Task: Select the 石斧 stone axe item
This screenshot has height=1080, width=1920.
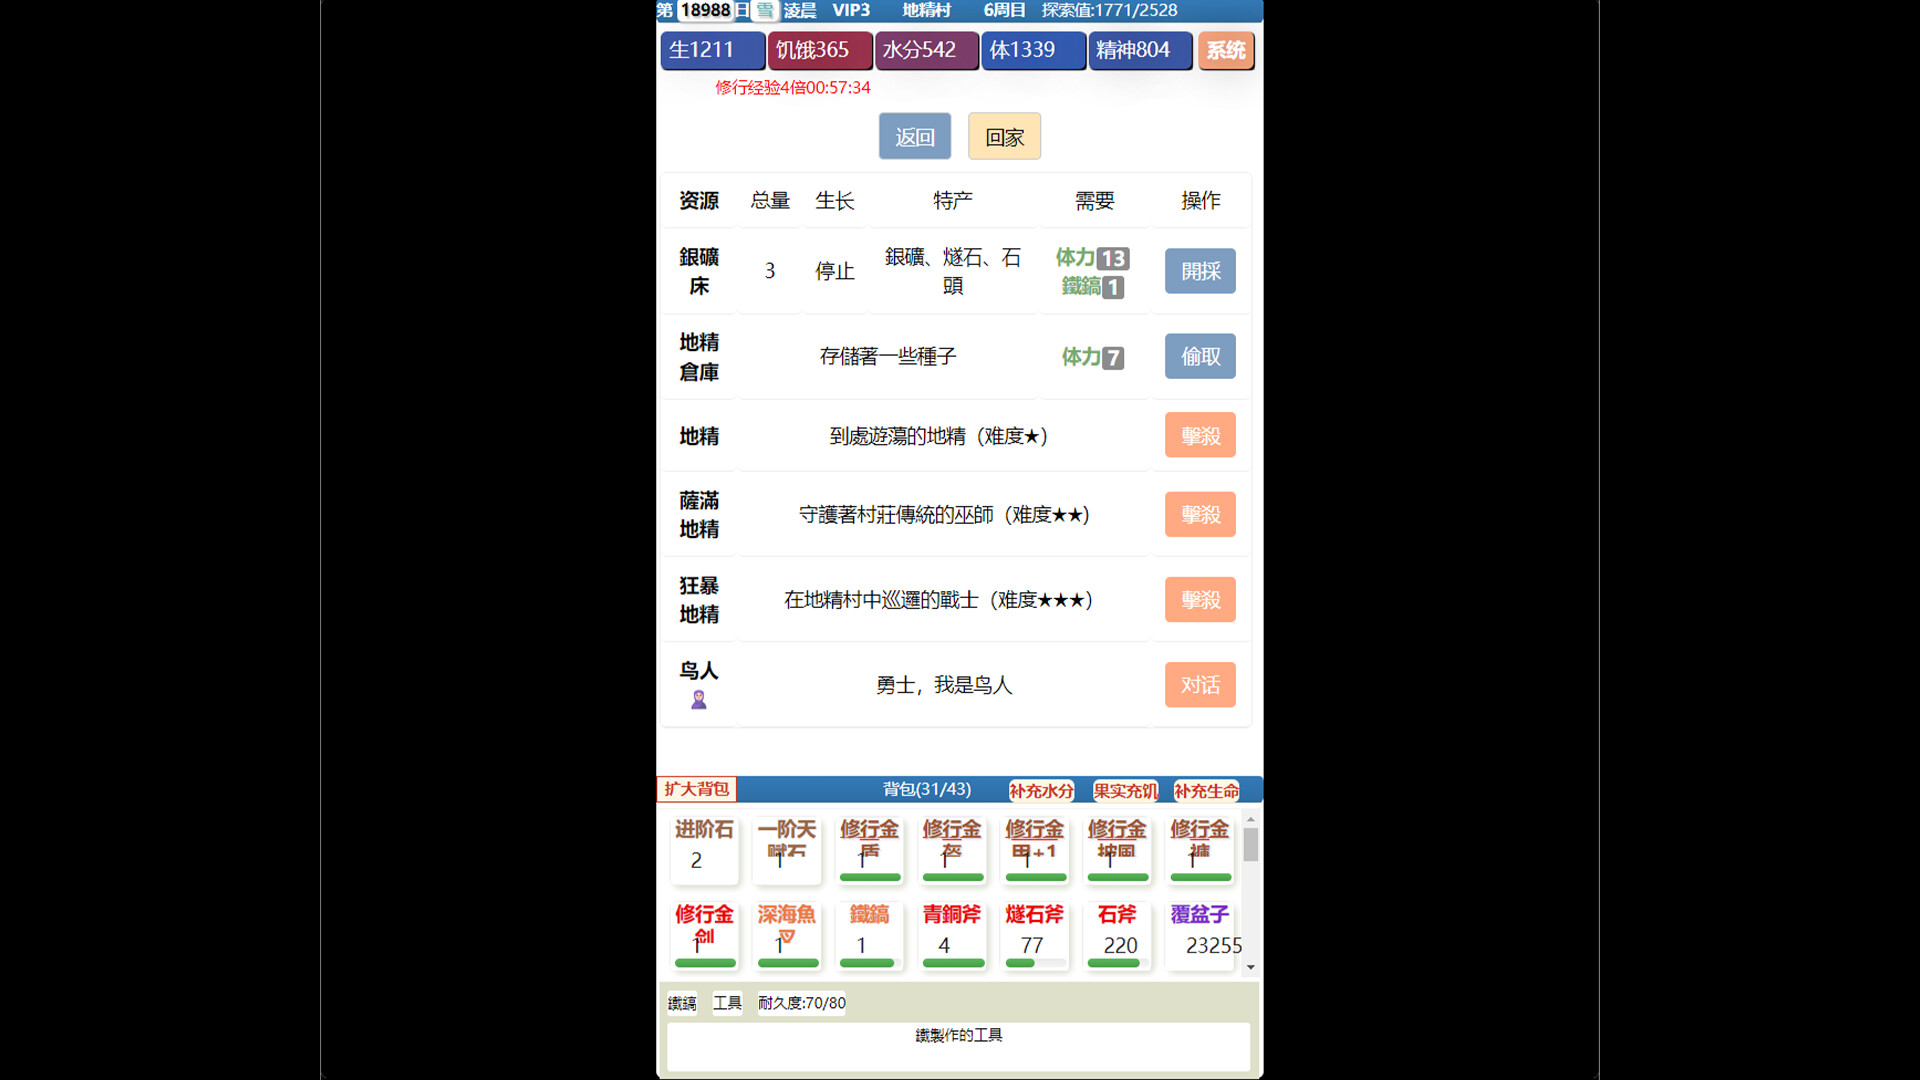Action: [1117, 935]
